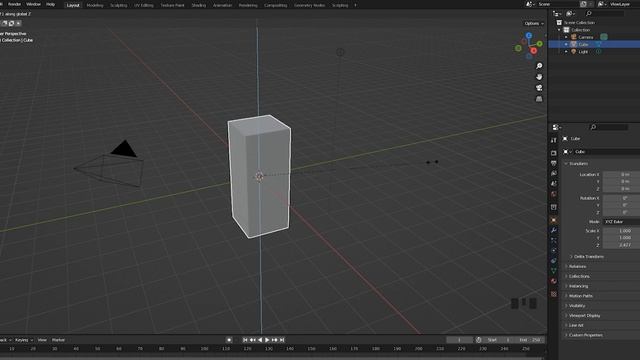Screen dimensions: 640x360
Task: Select the Camera object in the outliner
Action: pyautogui.click(x=585, y=37)
